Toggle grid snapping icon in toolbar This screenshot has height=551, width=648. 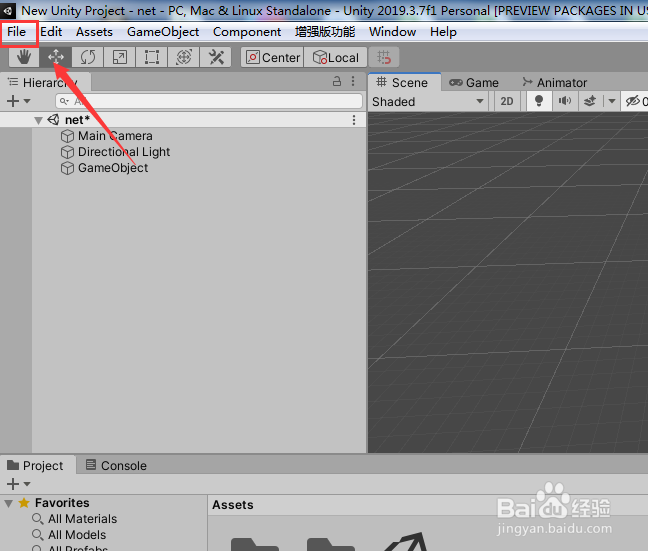click(x=384, y=57)
